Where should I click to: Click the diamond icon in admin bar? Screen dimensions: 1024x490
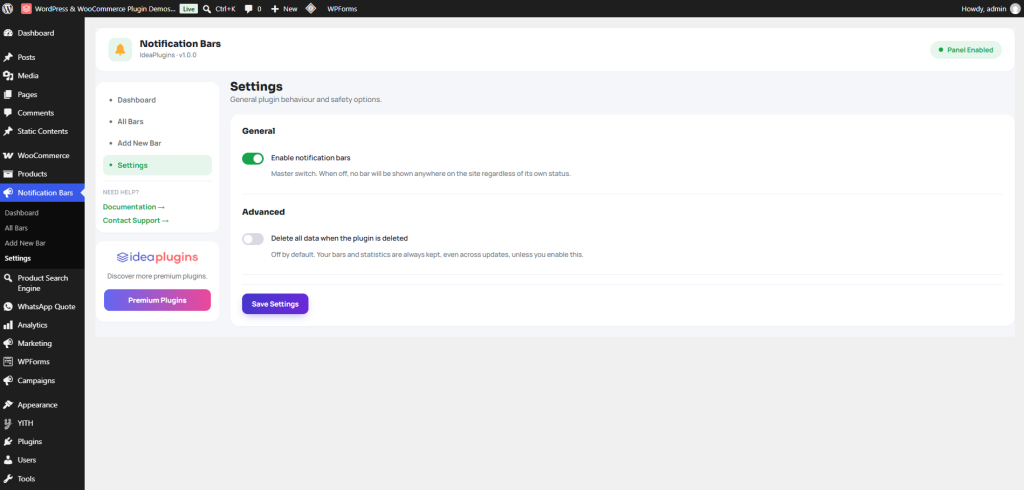click(x=312, y=8)
